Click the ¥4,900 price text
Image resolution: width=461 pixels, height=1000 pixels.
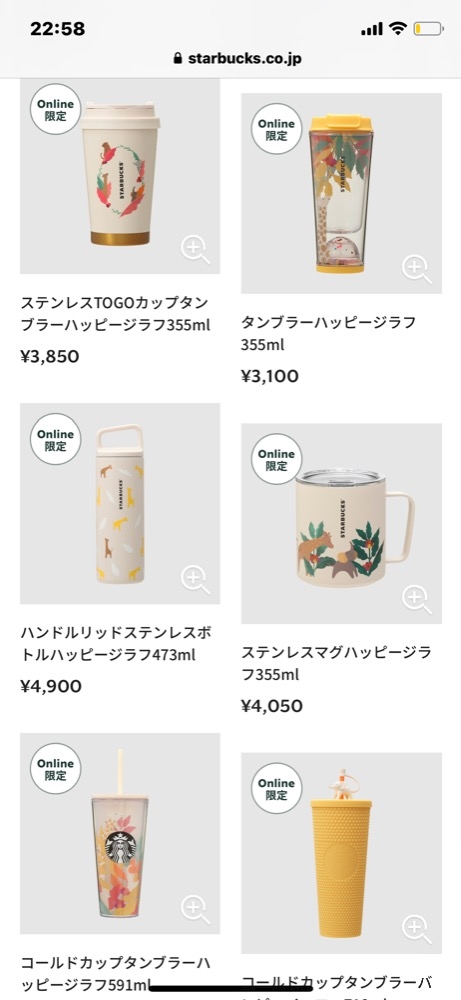51,686
